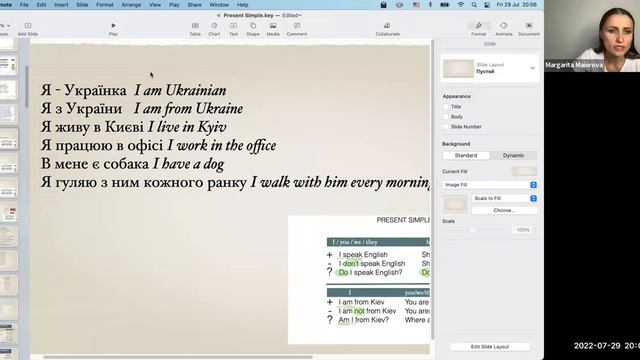Open the Arrange menu
640x360 pixels.
[x=131, y=5]
